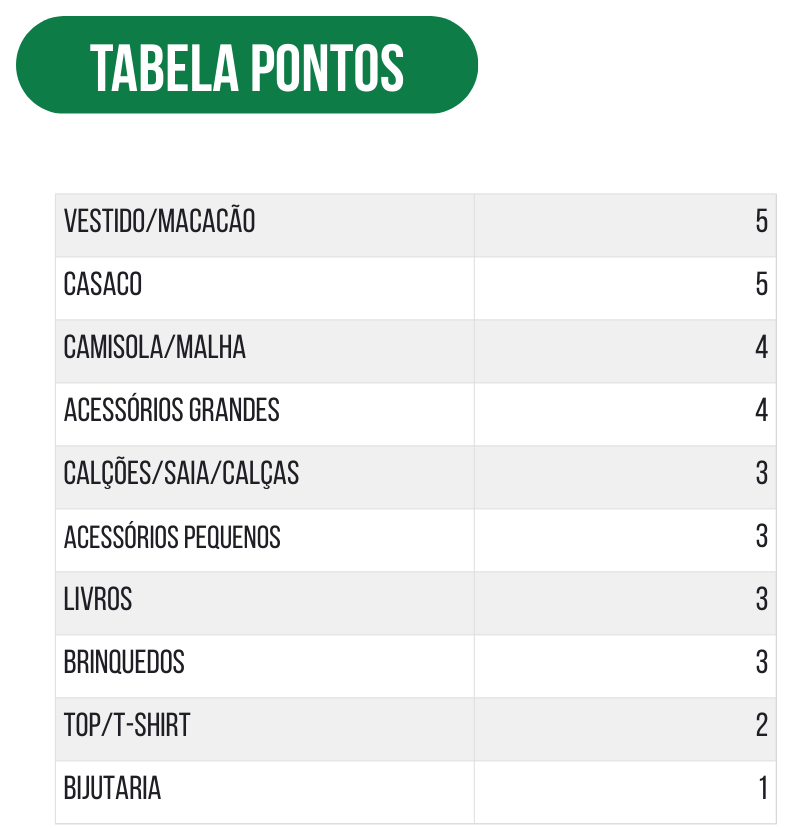Select the LIVROS row label
Screen dimensions: 798x828
98,599
